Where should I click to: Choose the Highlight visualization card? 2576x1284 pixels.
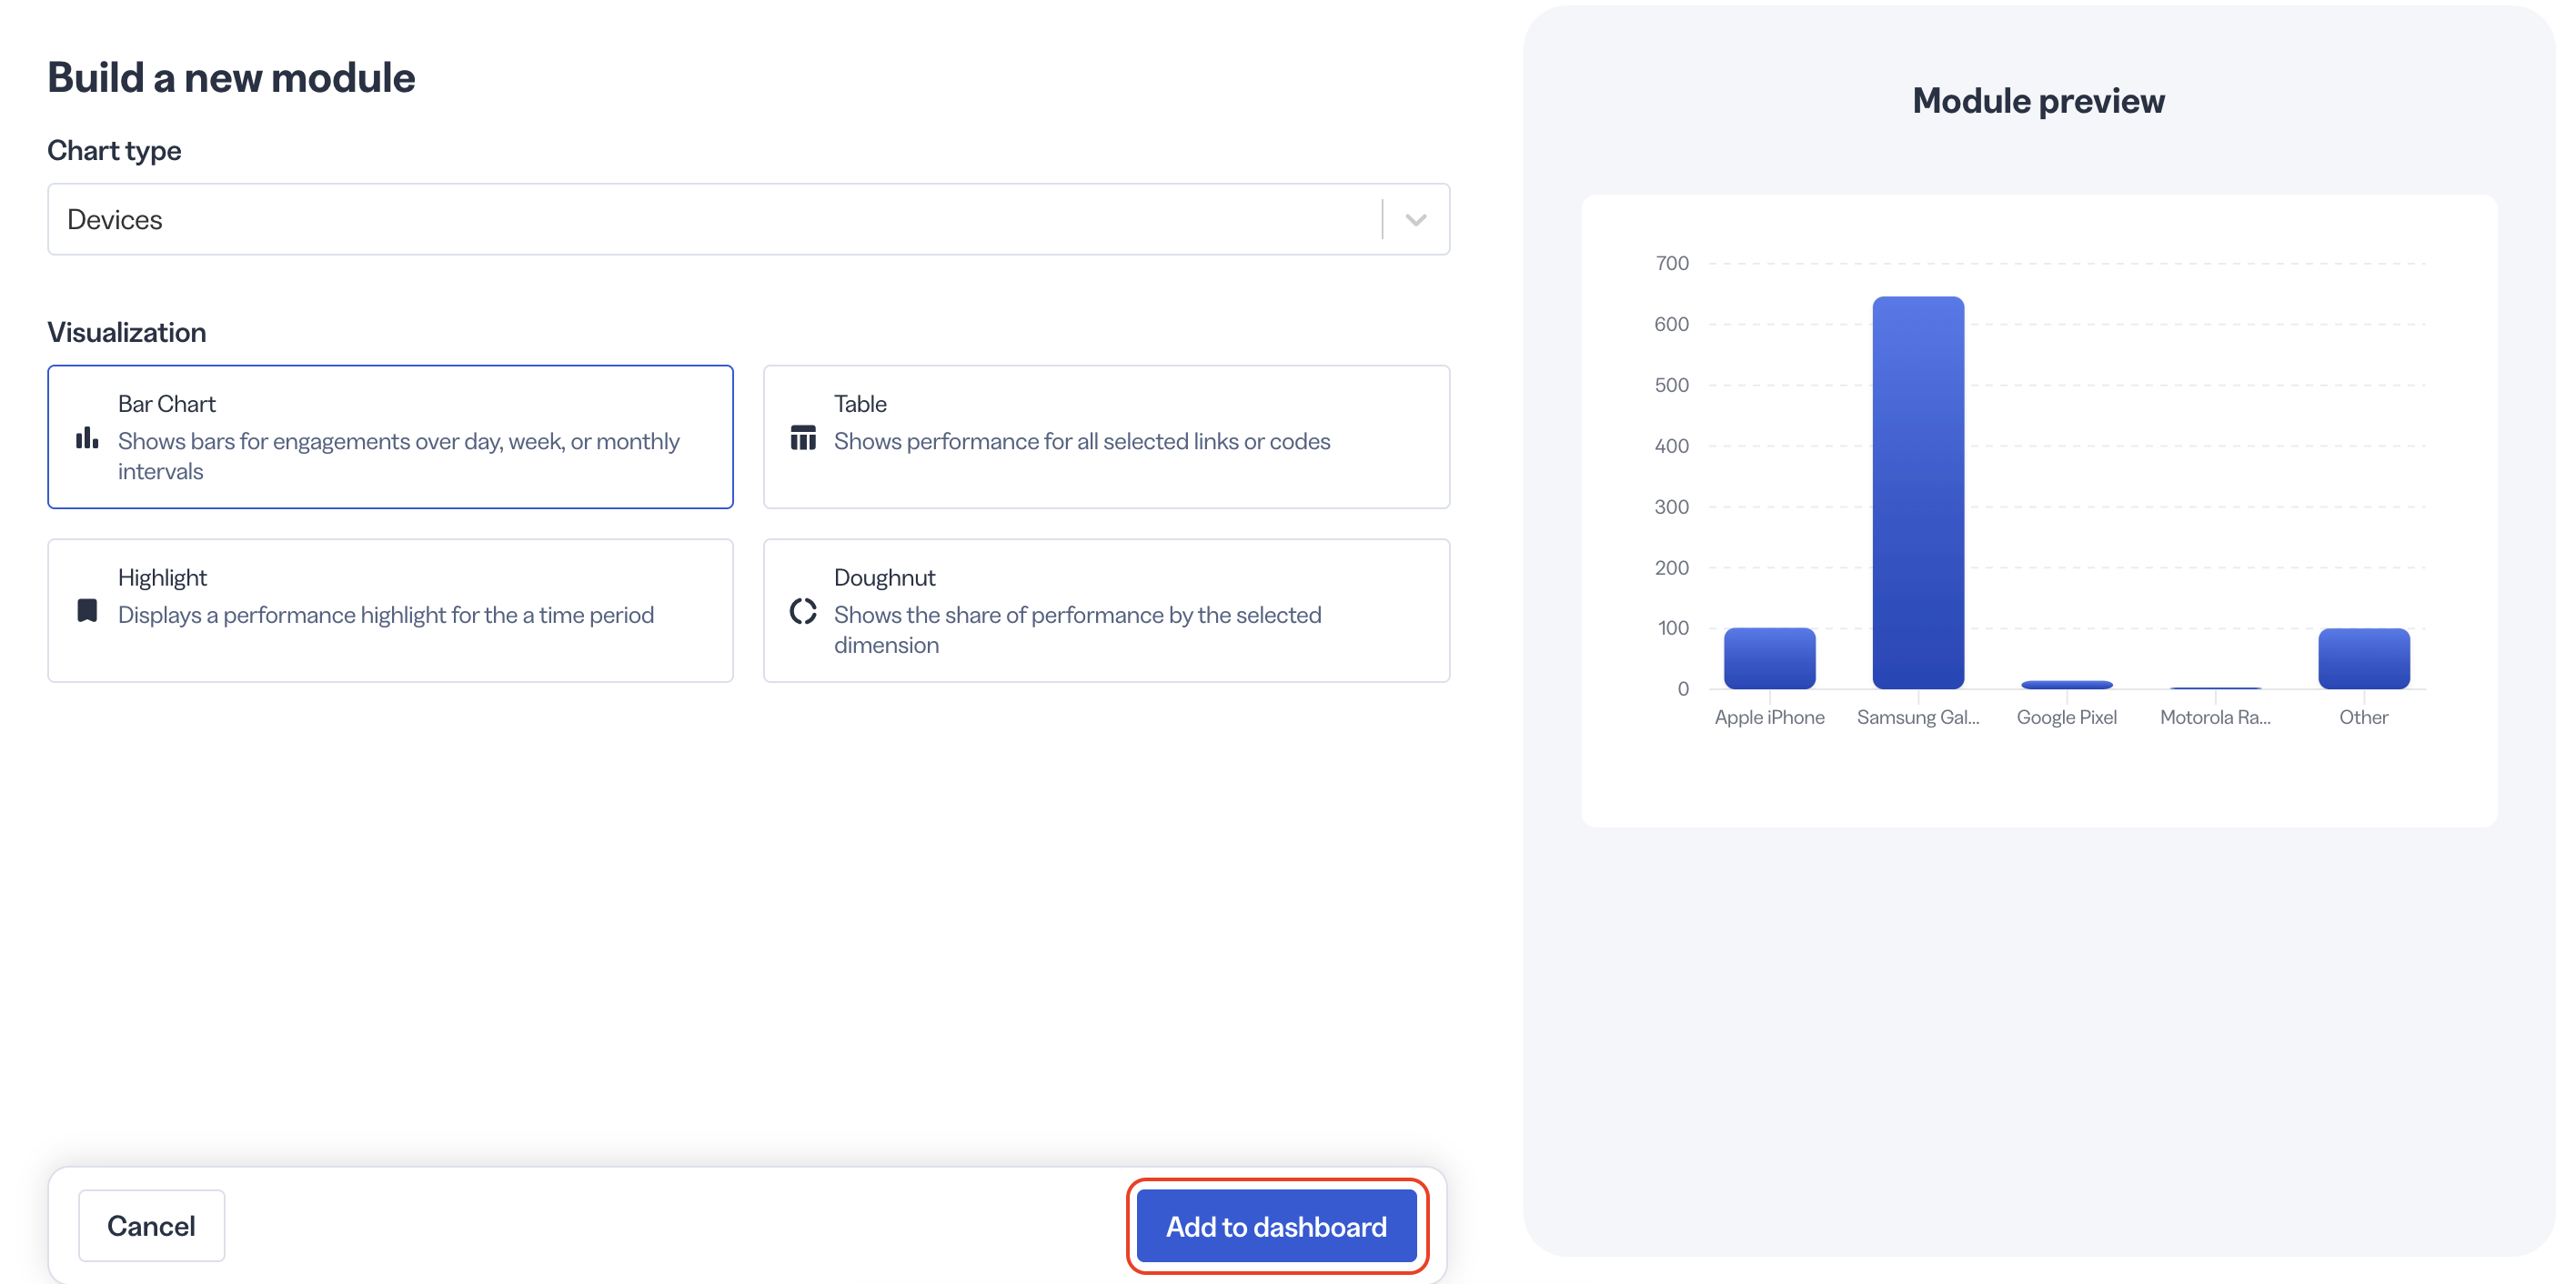coord(390,611)
